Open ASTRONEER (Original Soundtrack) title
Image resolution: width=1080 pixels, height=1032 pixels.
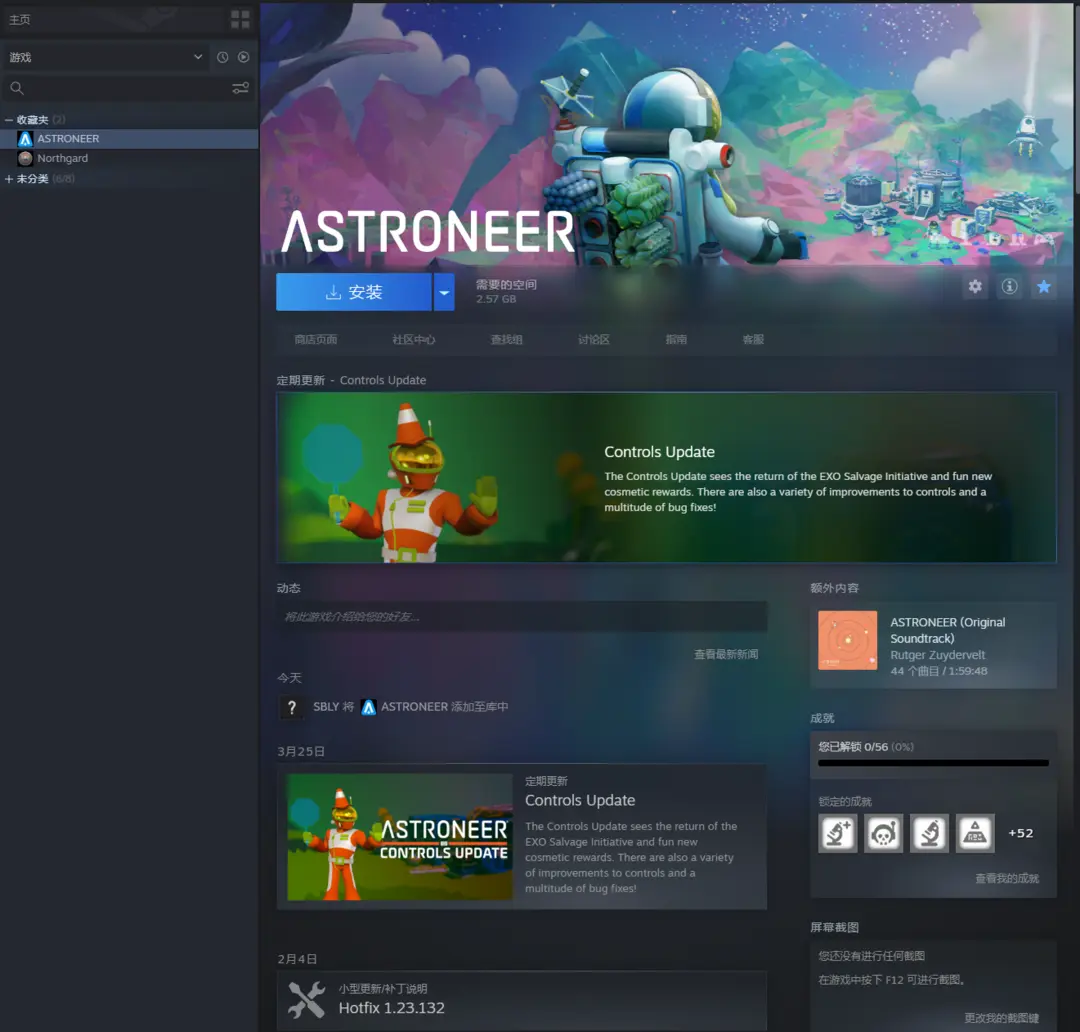point(948,630)
